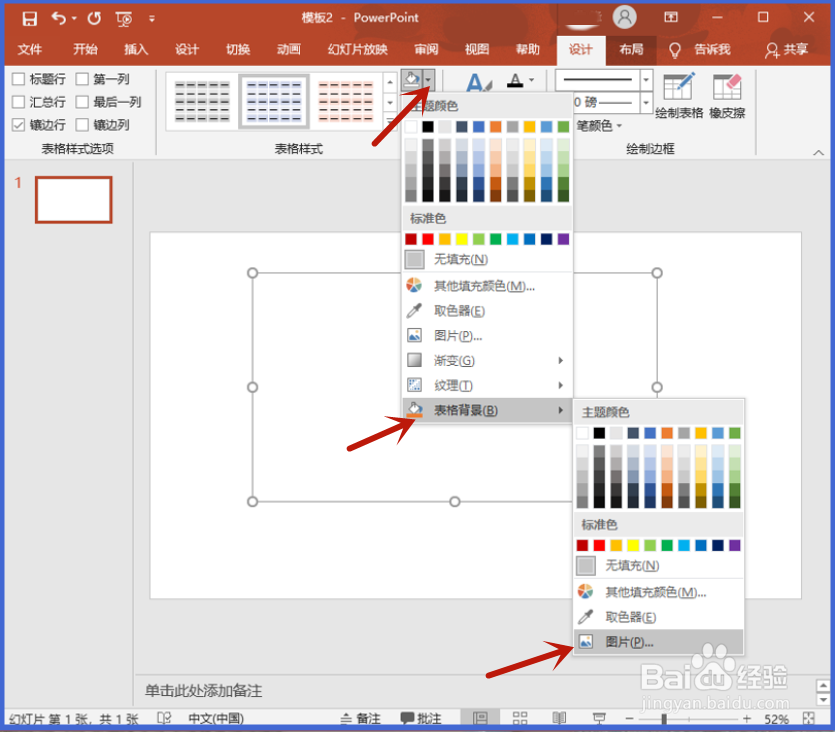This screenshot has width=835, height=732.
Task: Click zoom in plus button
Action: [x=747, y=719]
